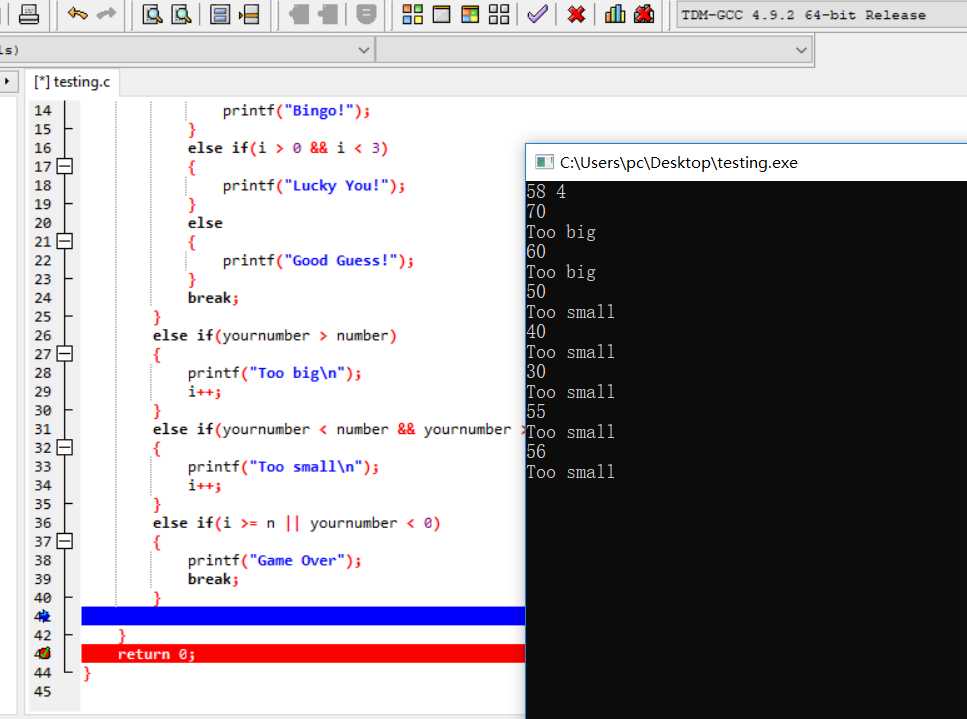Toggle the red breakpoint marker at return 0
This screenshot has height=719, width=967.
pos(43,653)
